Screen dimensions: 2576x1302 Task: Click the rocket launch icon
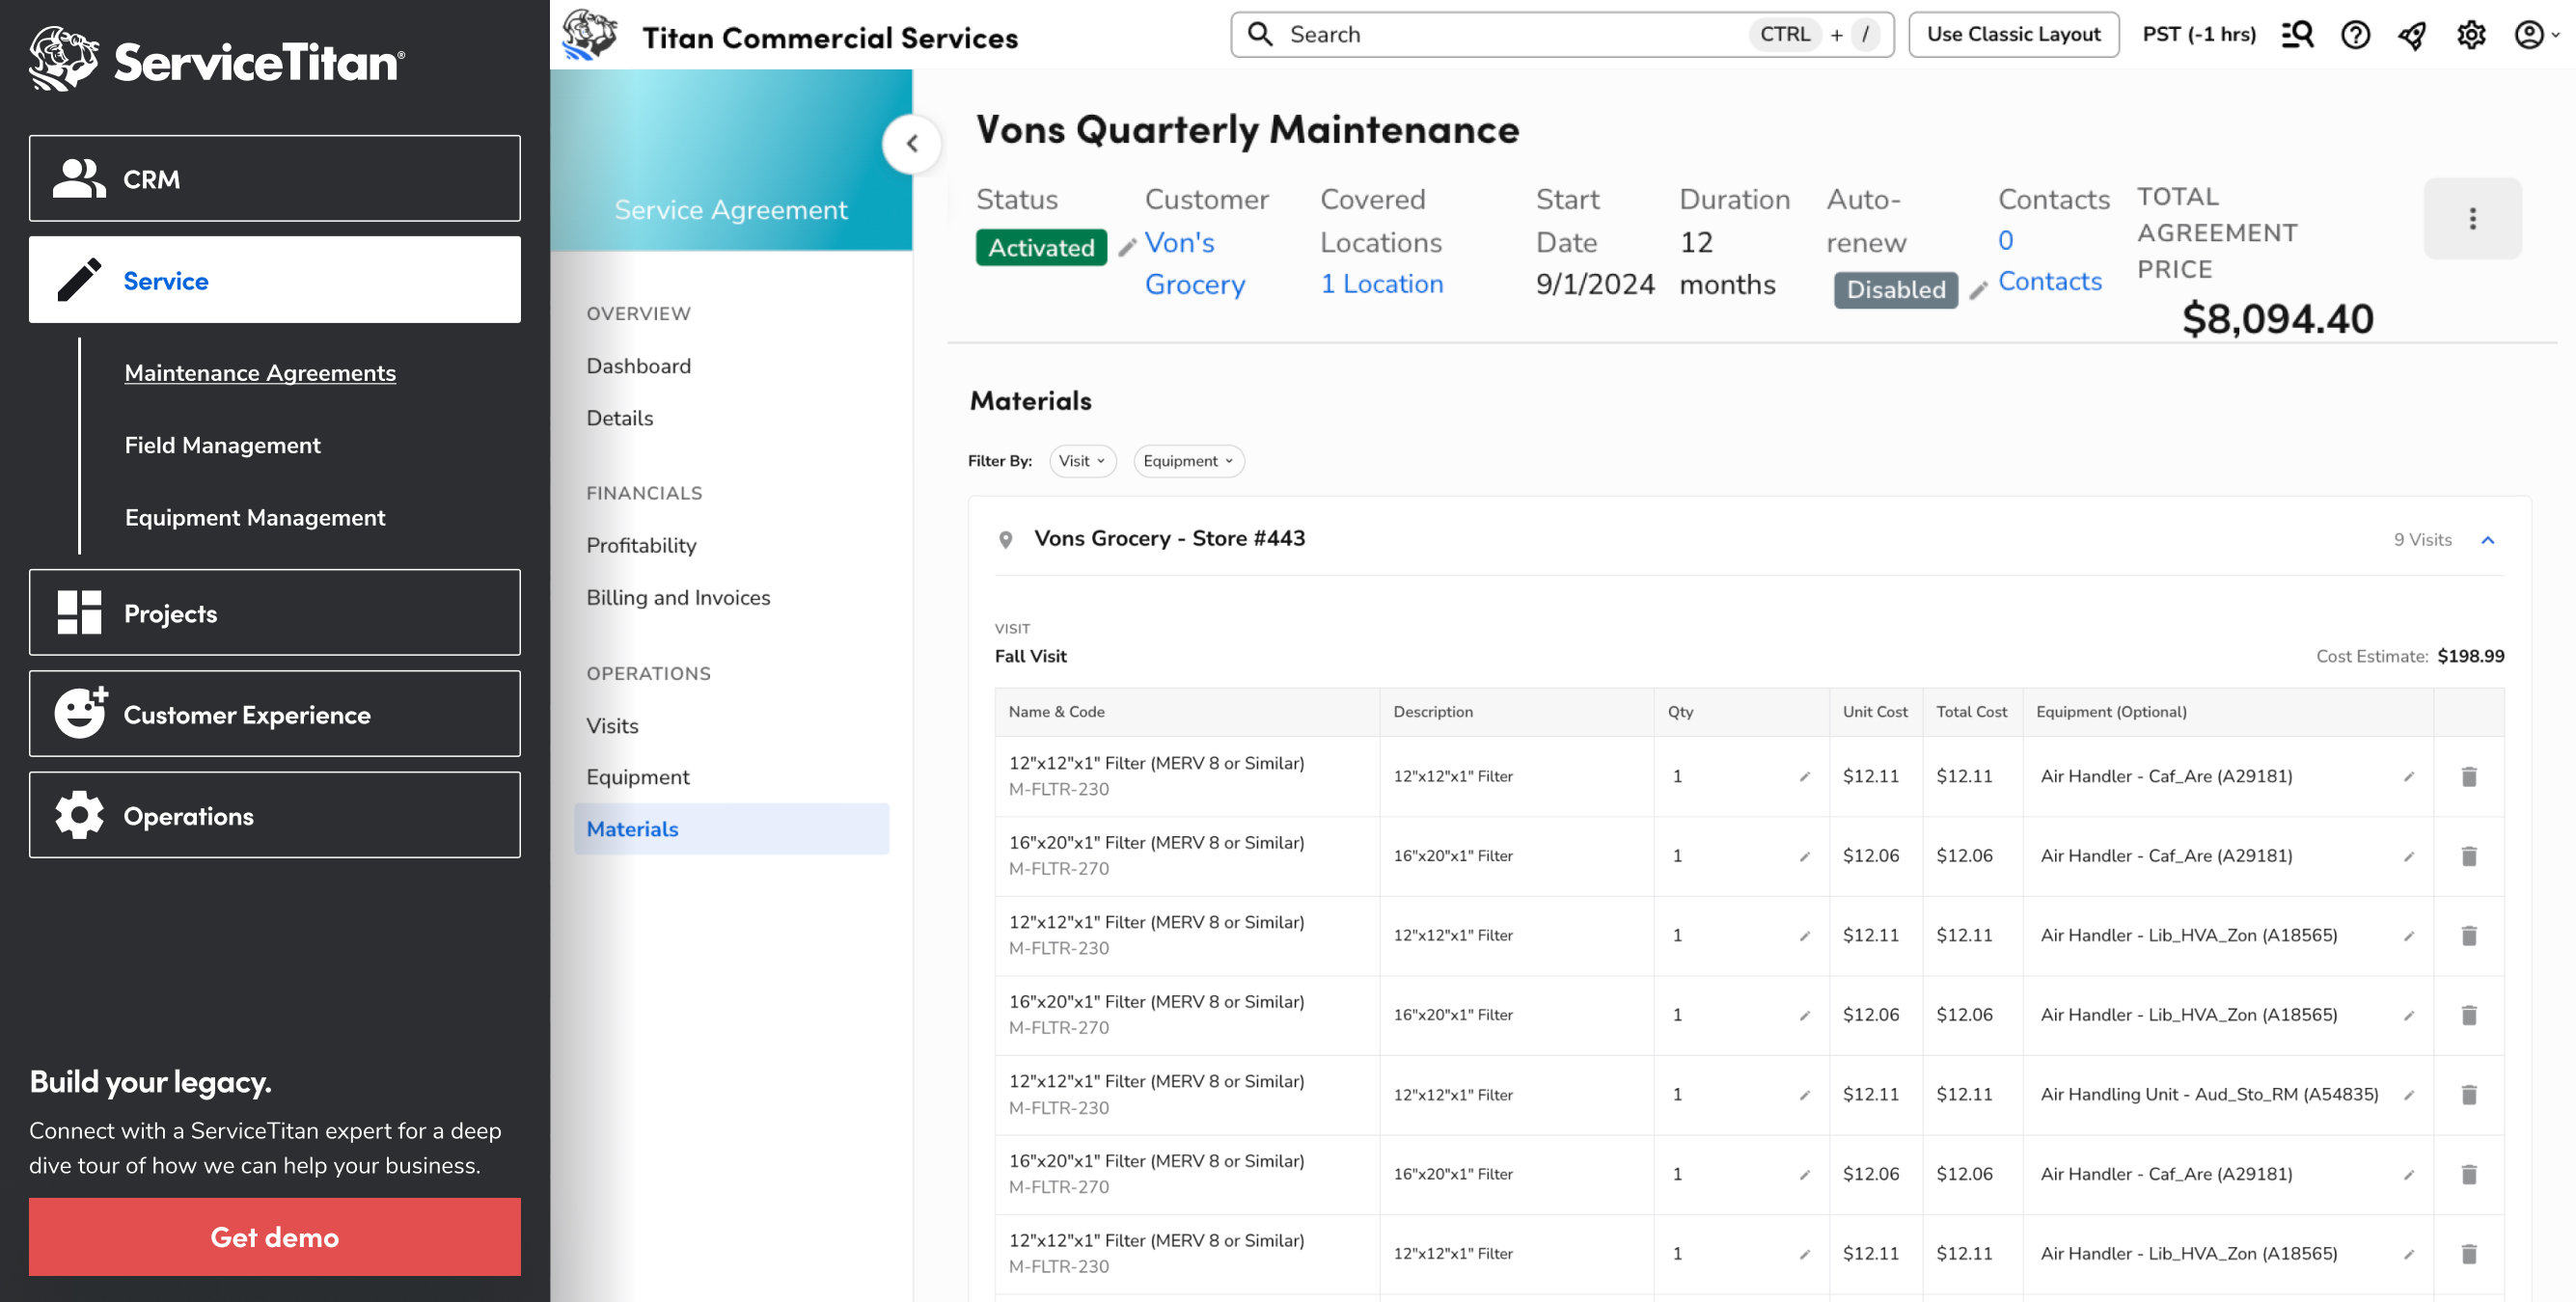tap(2412, 35)
